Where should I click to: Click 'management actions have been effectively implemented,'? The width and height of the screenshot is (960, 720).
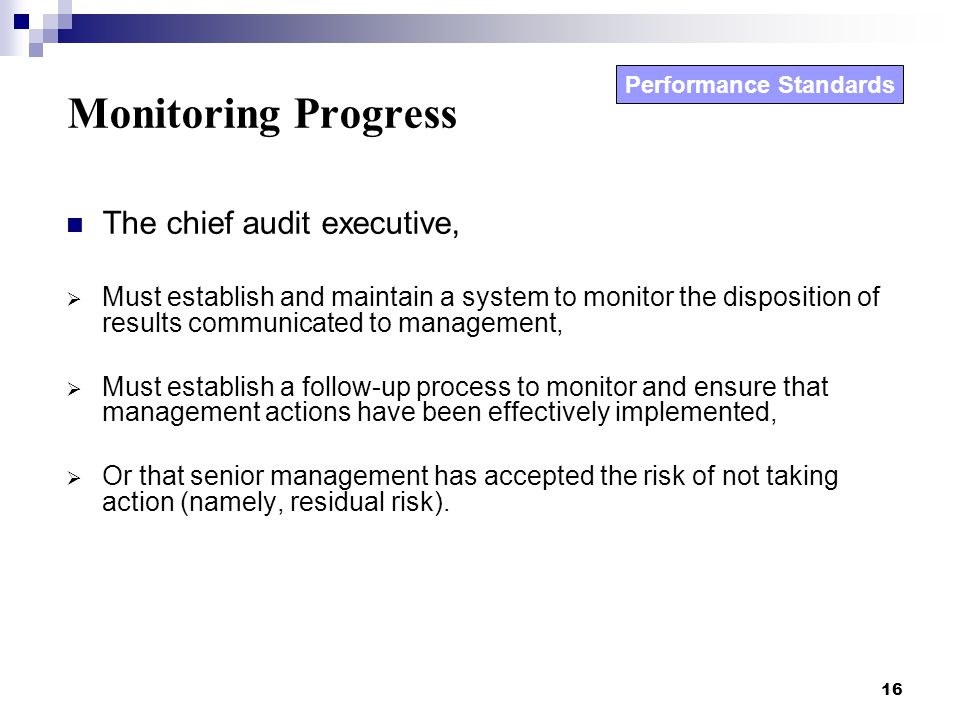pos(439,412)
